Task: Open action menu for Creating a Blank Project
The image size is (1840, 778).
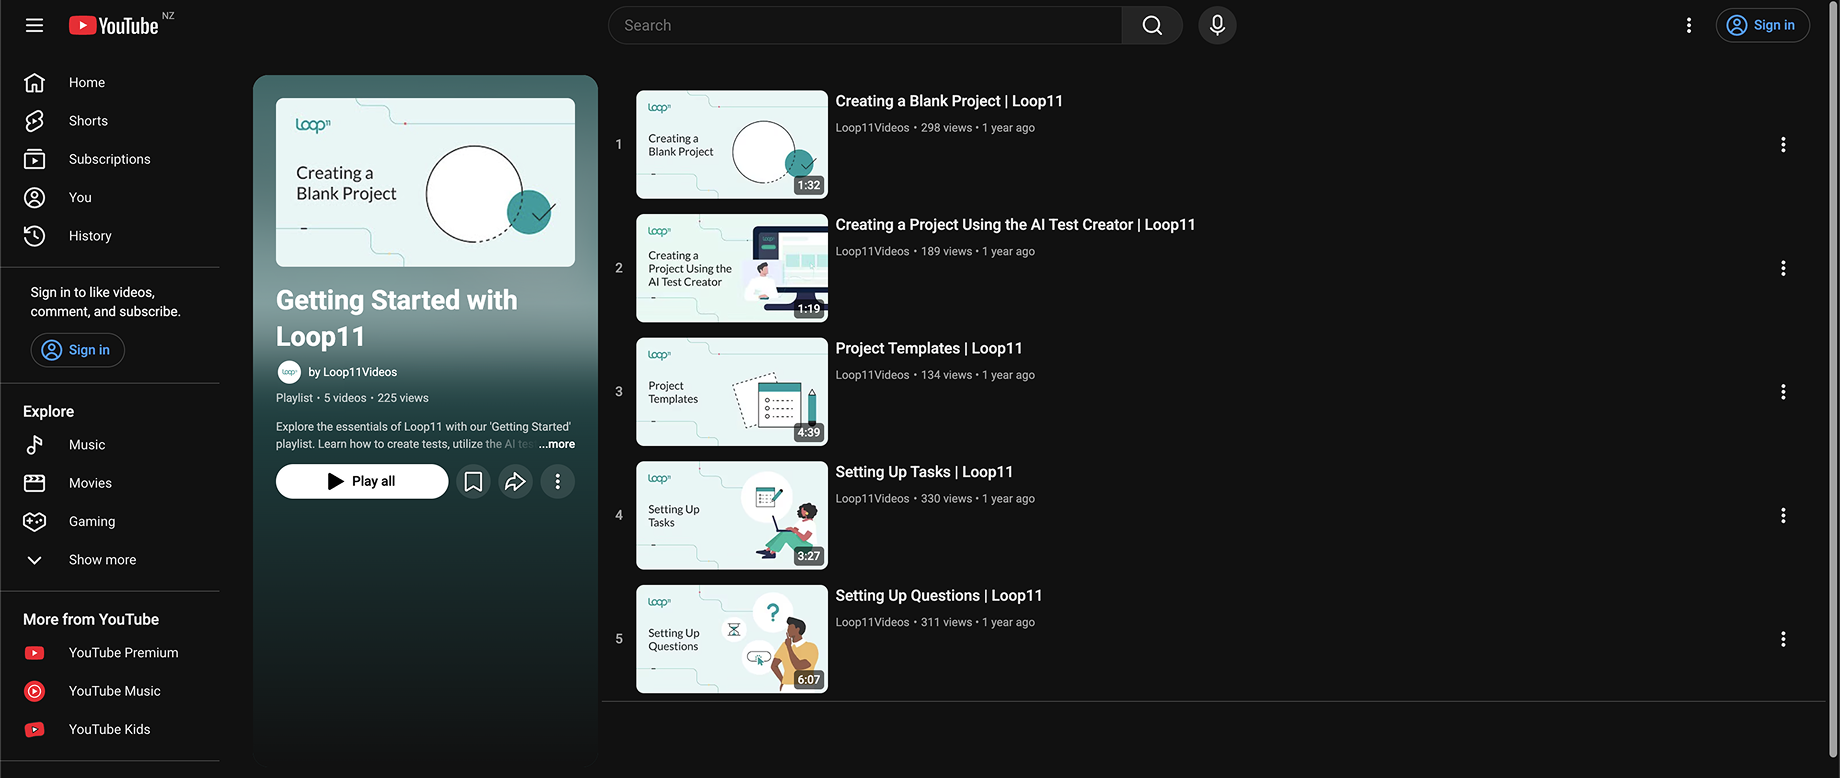Action: (1783, 145)
